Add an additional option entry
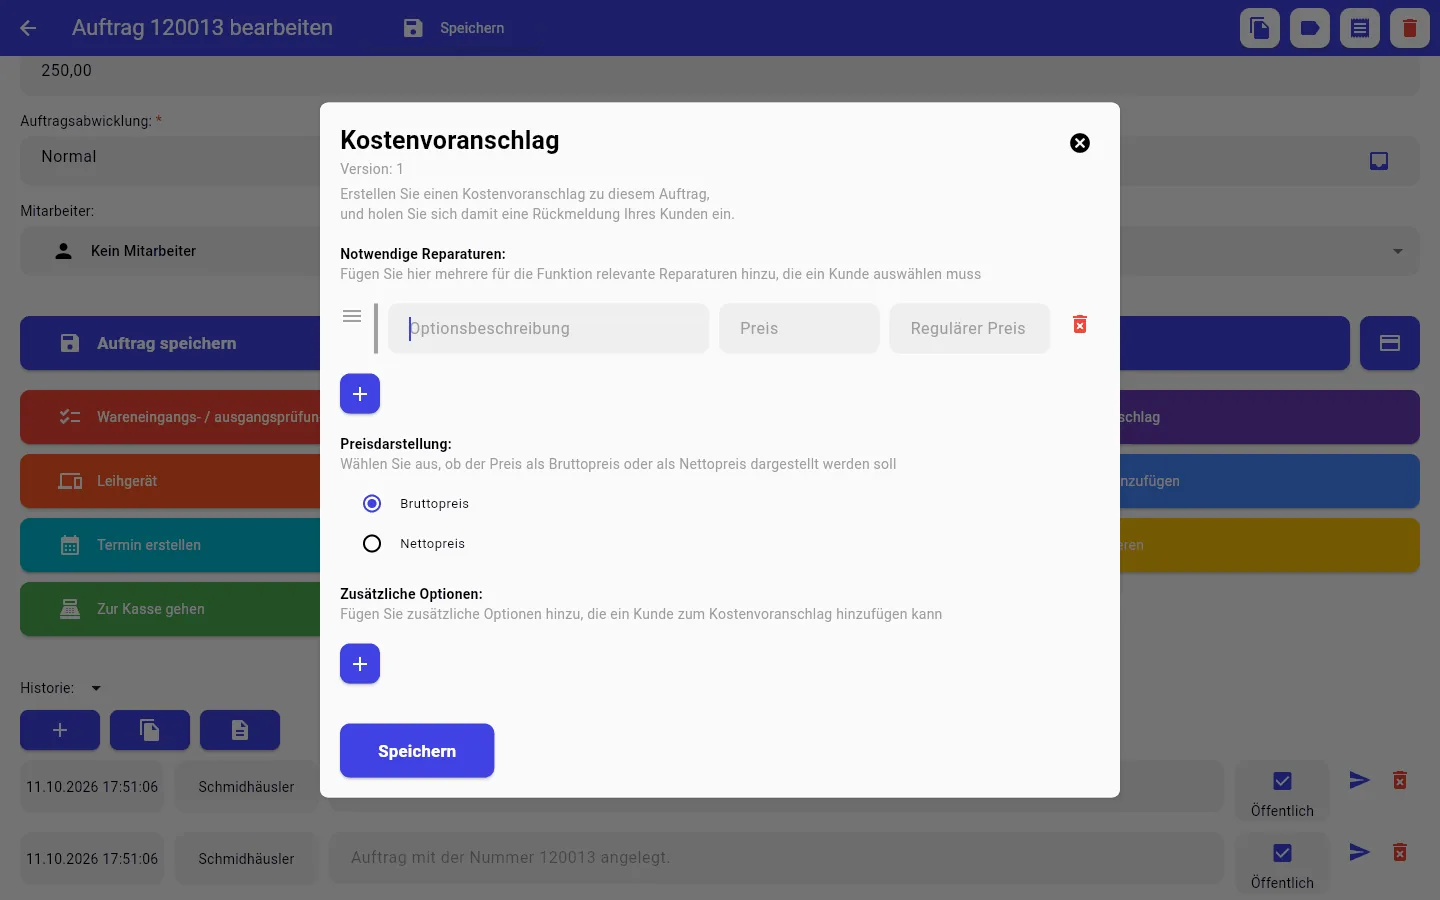 pyautogui.click(x=360, y=664)
